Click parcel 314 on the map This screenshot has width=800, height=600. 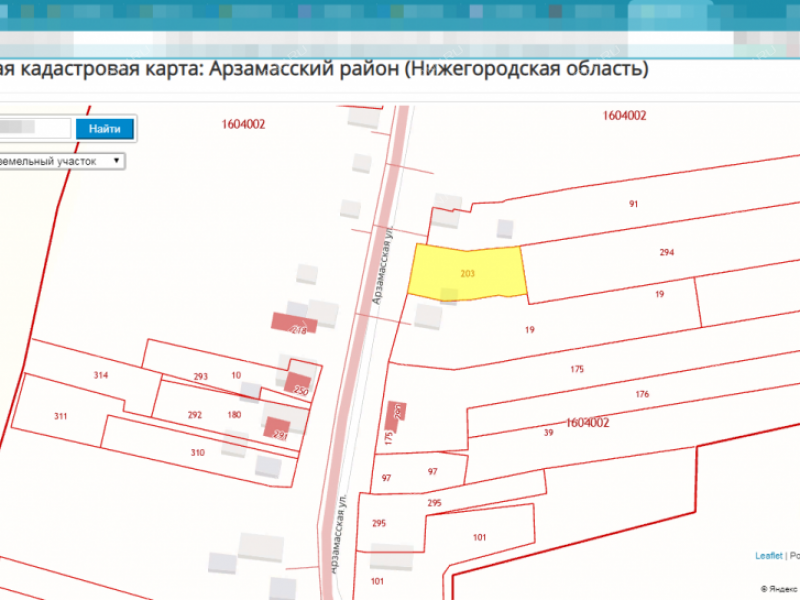coord(100,375)
